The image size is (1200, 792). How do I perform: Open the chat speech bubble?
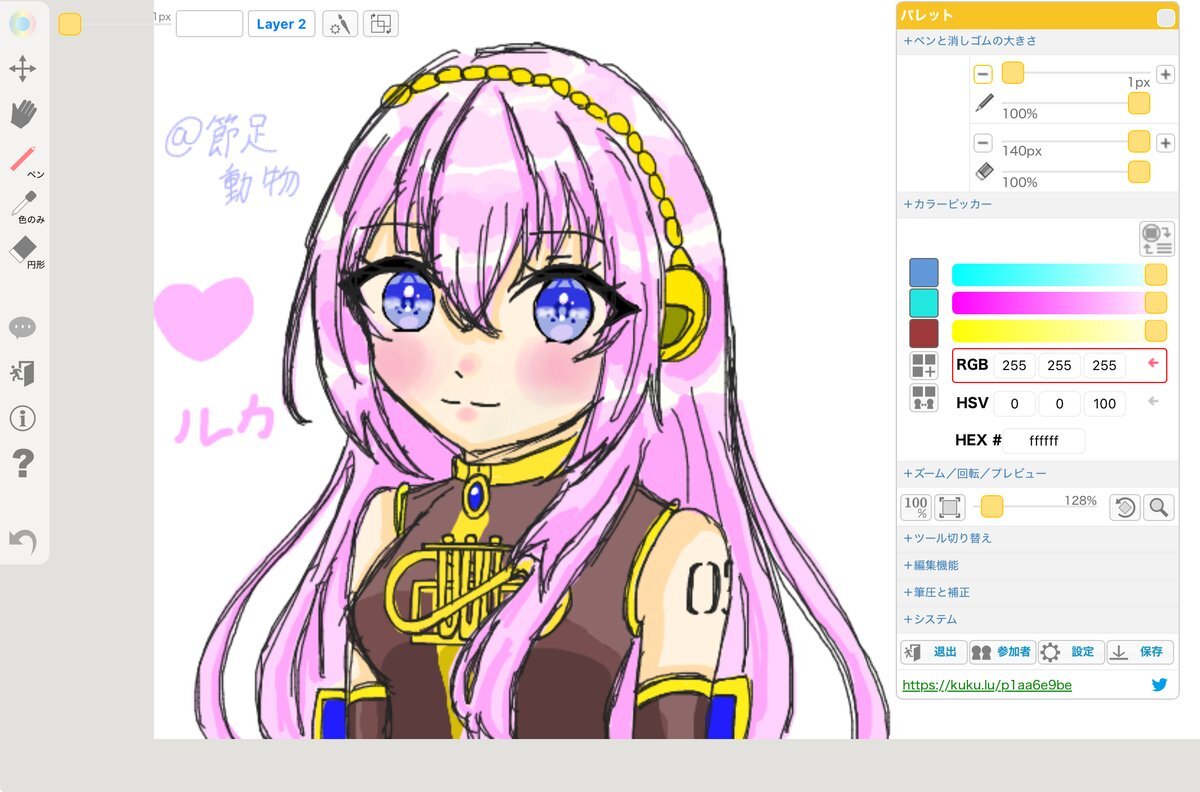(22, 328)
